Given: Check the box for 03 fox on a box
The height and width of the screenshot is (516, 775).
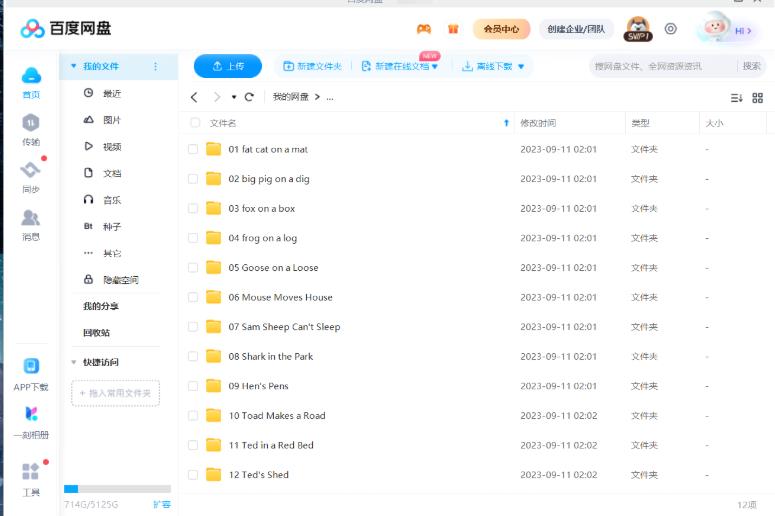Looking at the screenshot, I should click(193, 209).
